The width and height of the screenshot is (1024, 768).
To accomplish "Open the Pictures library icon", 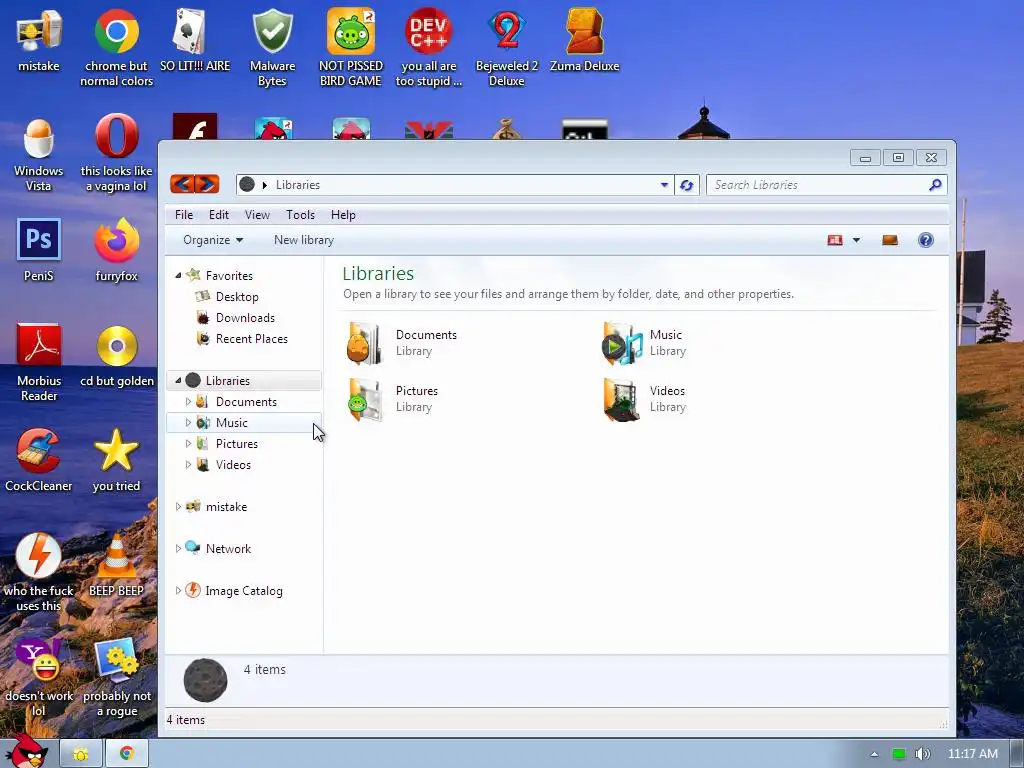I will [363, 399].
